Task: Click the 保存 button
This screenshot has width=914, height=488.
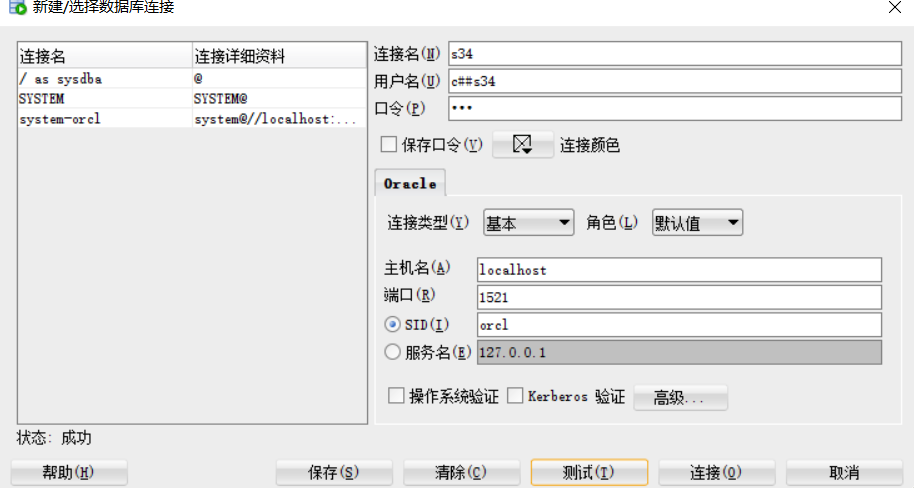Action: [334, 472]
